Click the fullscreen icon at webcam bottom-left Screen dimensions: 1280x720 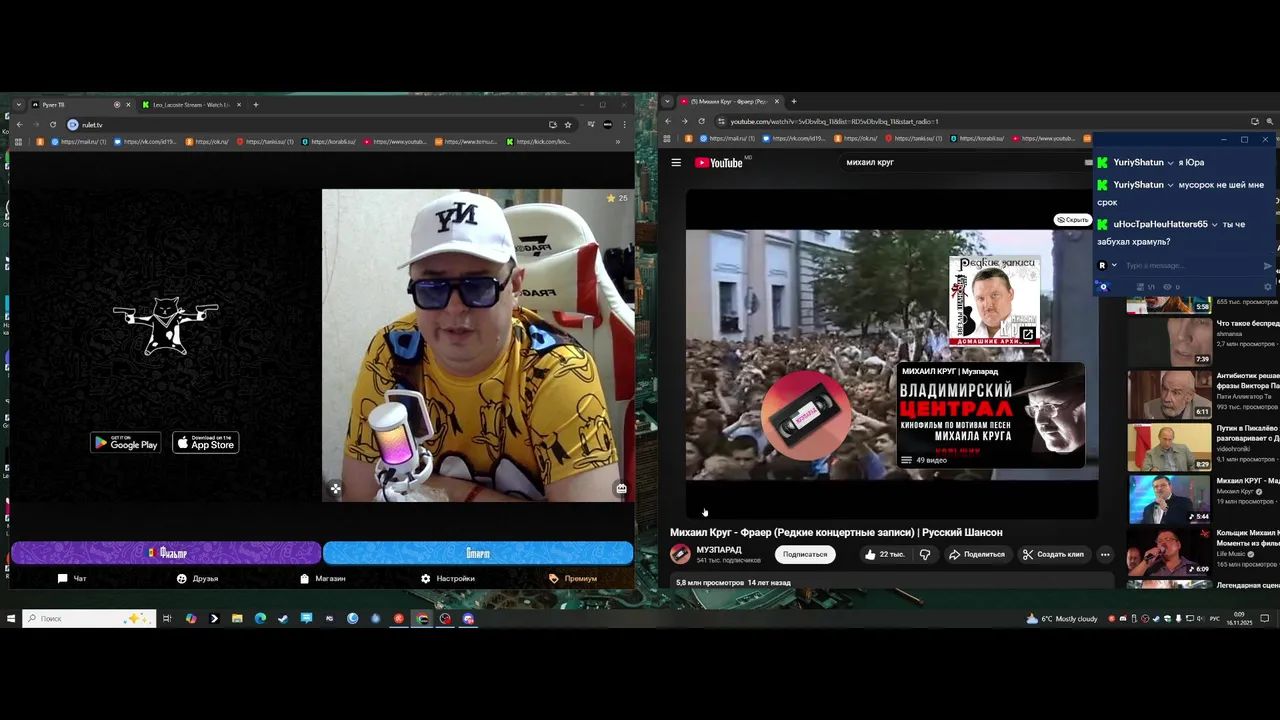[335, 489]
